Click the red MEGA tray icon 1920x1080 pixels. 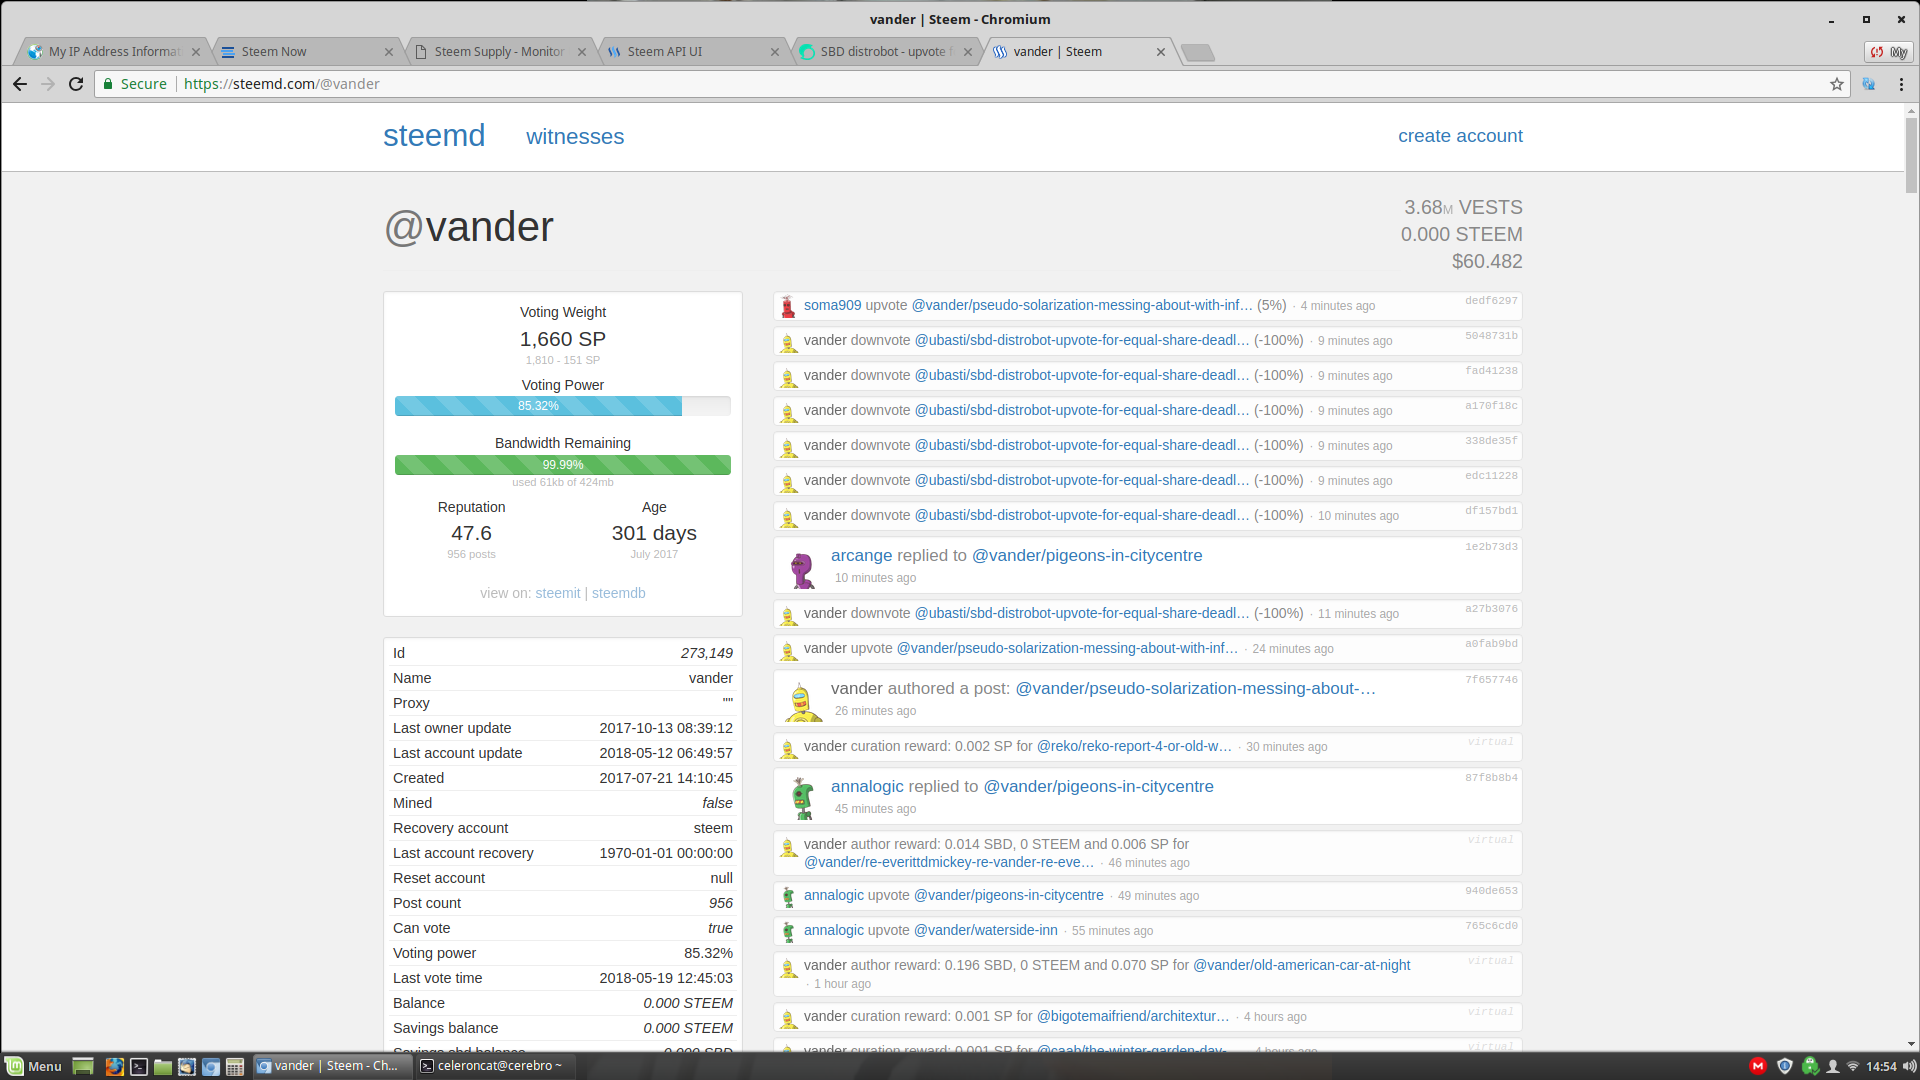click(1758, 1066)
